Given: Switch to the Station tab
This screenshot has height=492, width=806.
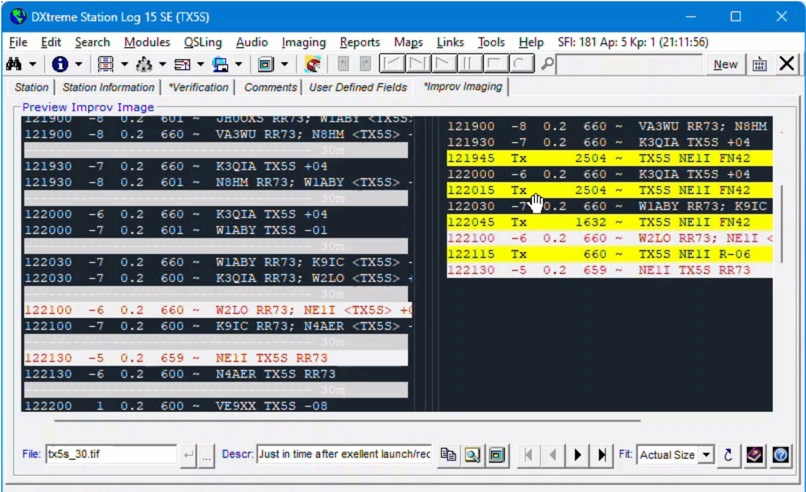Looking at the screenshot, I should coord(31,87).
